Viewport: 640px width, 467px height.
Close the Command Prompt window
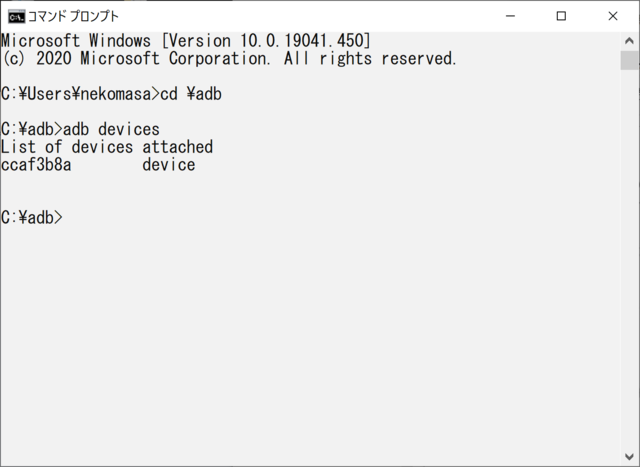click(613, 16)
